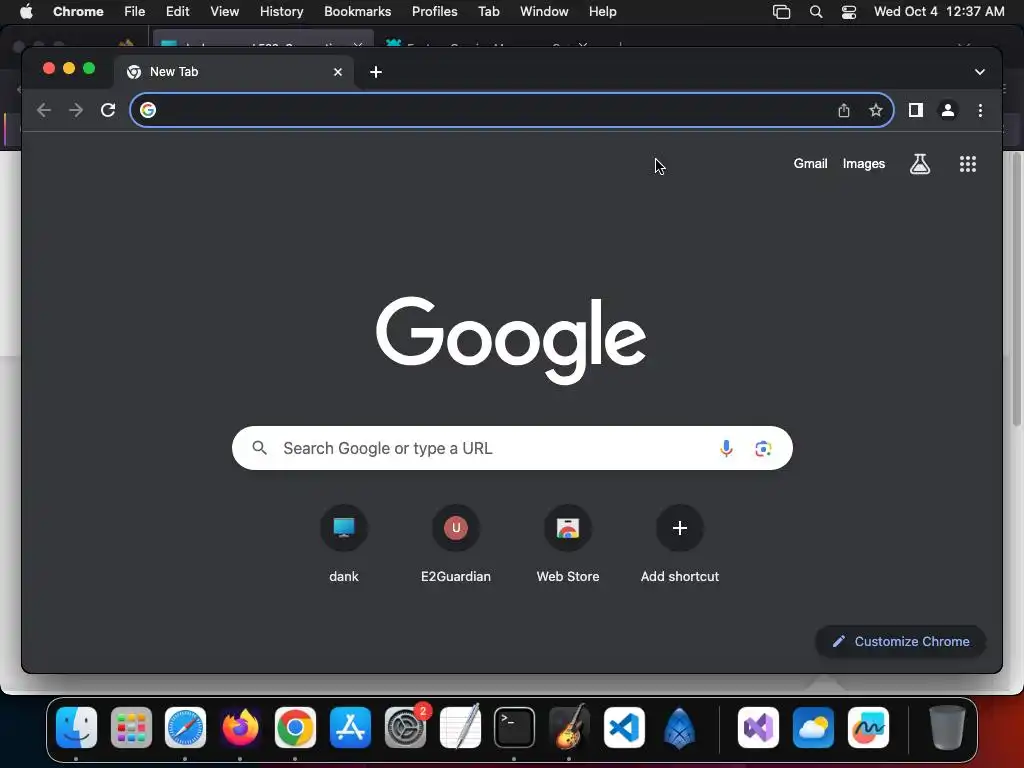Click the page's vertical scrollbar
1024x768 pixels.
click(1016, 289)
